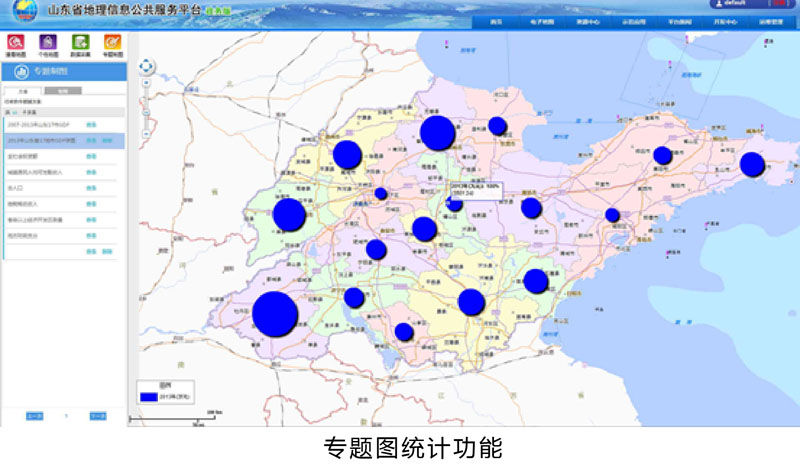Click the blue circle over Jining
Screen dimensions: 800x466
point(354,297)
